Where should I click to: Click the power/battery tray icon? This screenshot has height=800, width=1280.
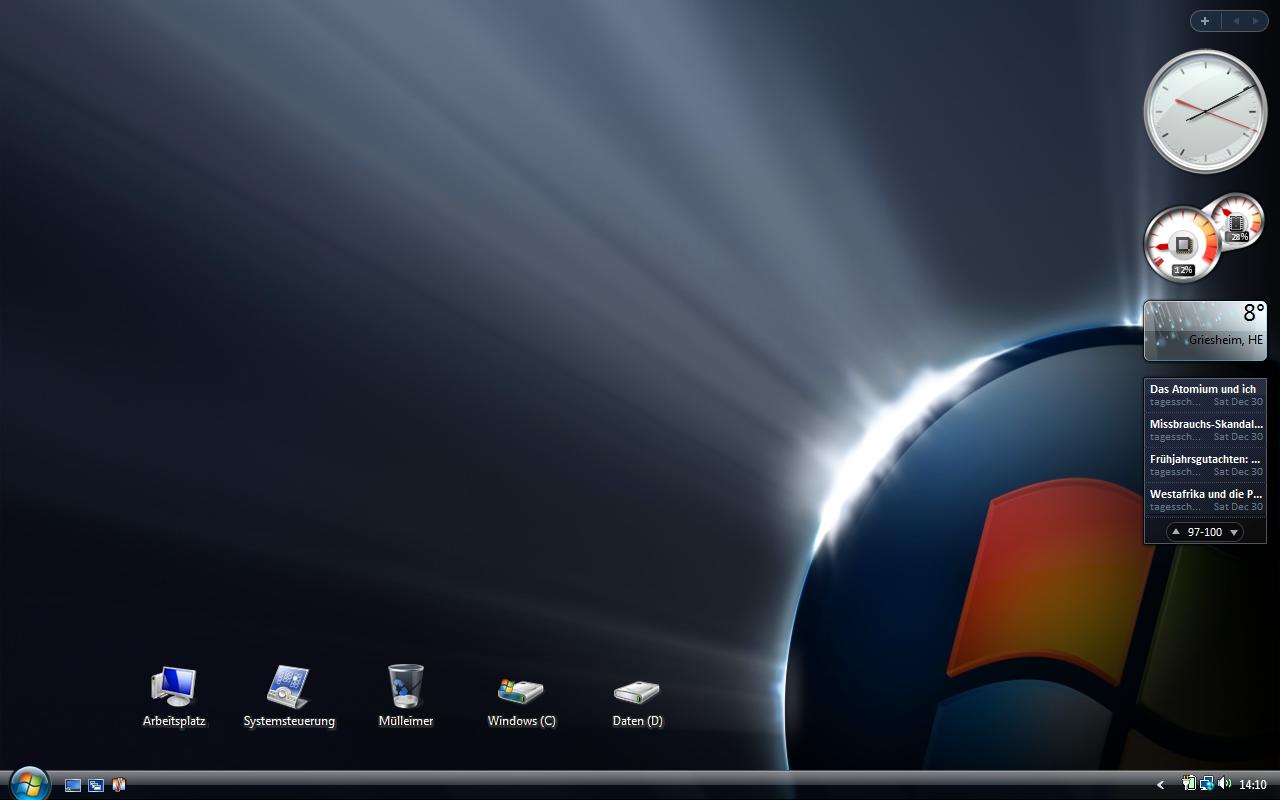(x=1190, y=784)
